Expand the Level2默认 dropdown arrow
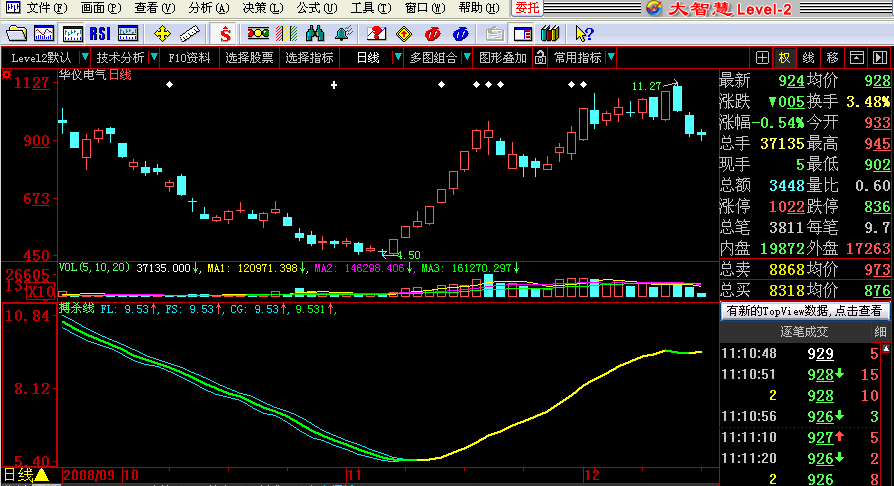The image size is (894, 486). (x=85, y=57)
